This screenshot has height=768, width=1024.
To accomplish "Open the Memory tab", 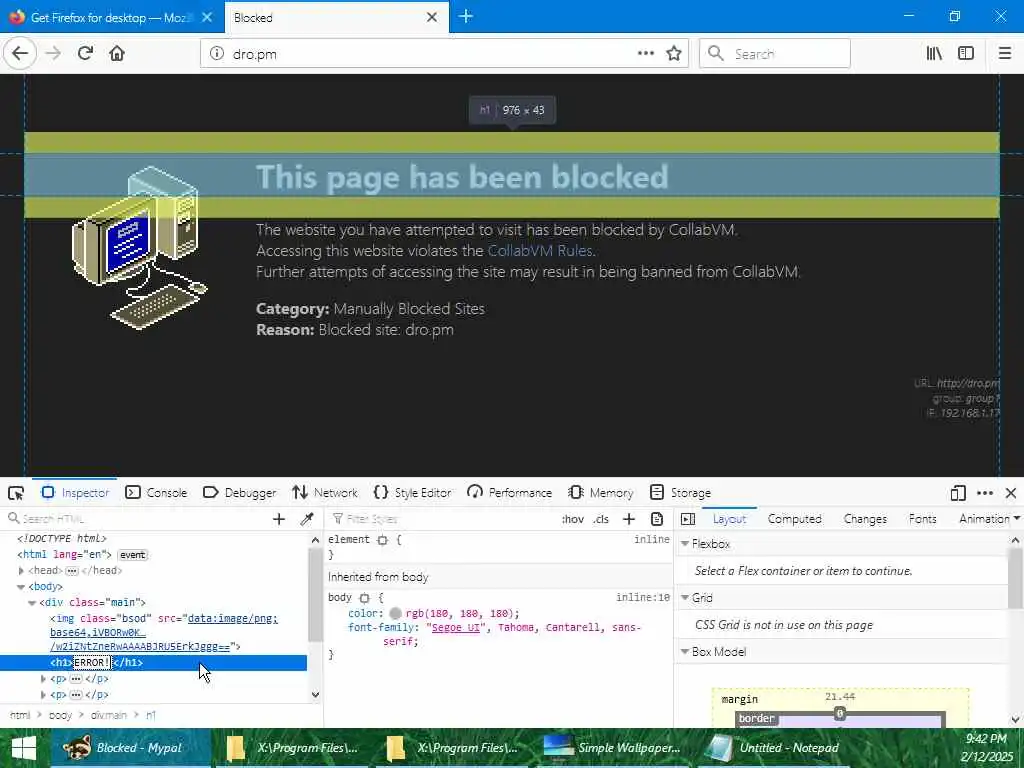I will point(601,493).
